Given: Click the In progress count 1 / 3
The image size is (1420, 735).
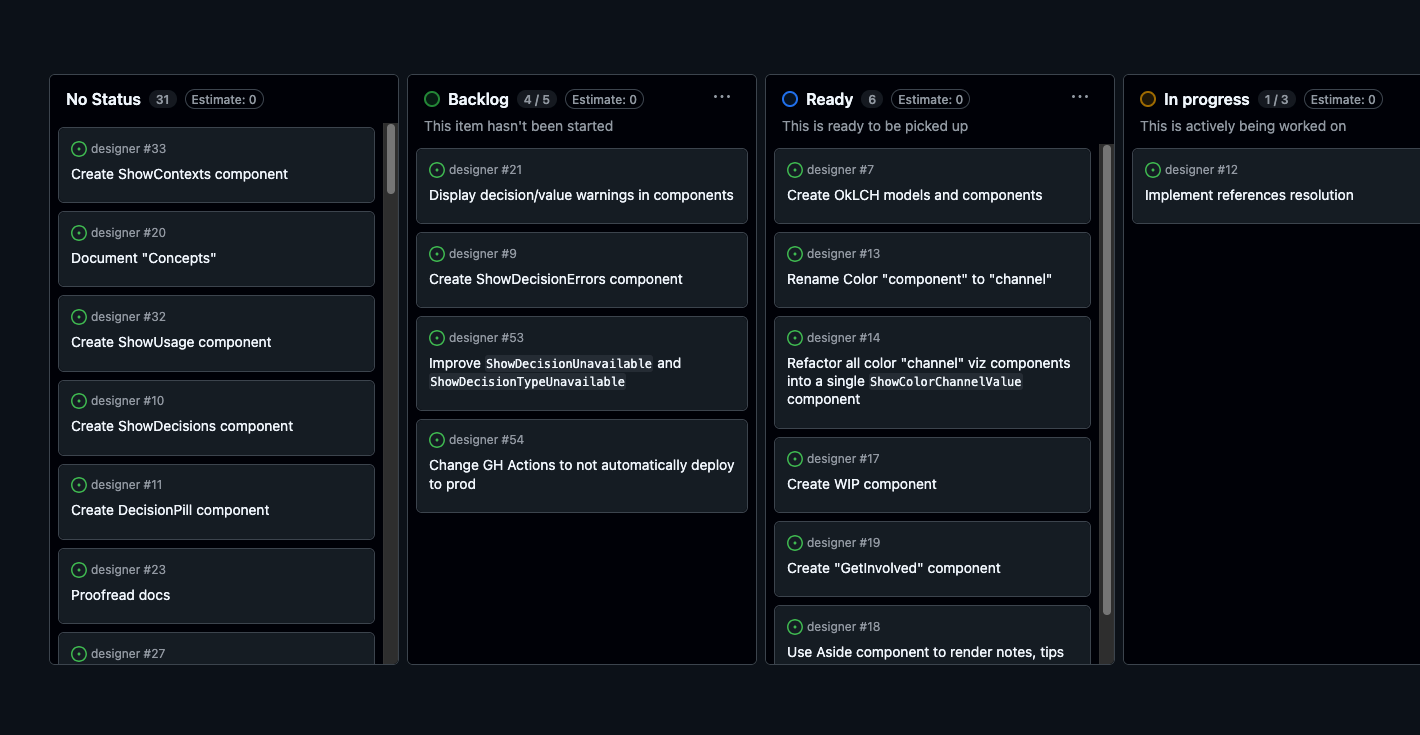Looking at the screenshot, I should point(1276,99).
